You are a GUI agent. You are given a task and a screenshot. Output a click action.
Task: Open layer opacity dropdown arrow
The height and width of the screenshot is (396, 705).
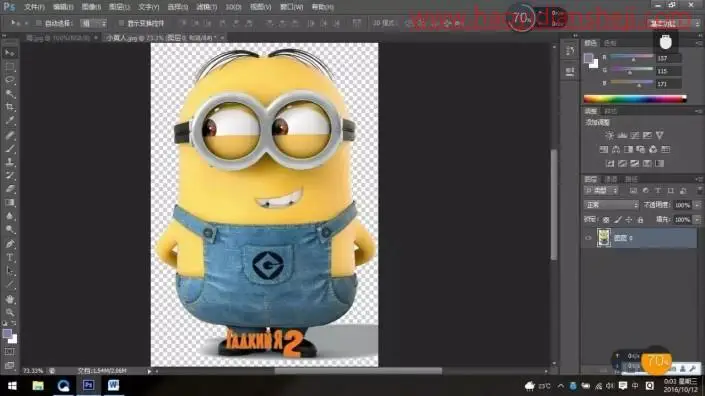(697, 205)
